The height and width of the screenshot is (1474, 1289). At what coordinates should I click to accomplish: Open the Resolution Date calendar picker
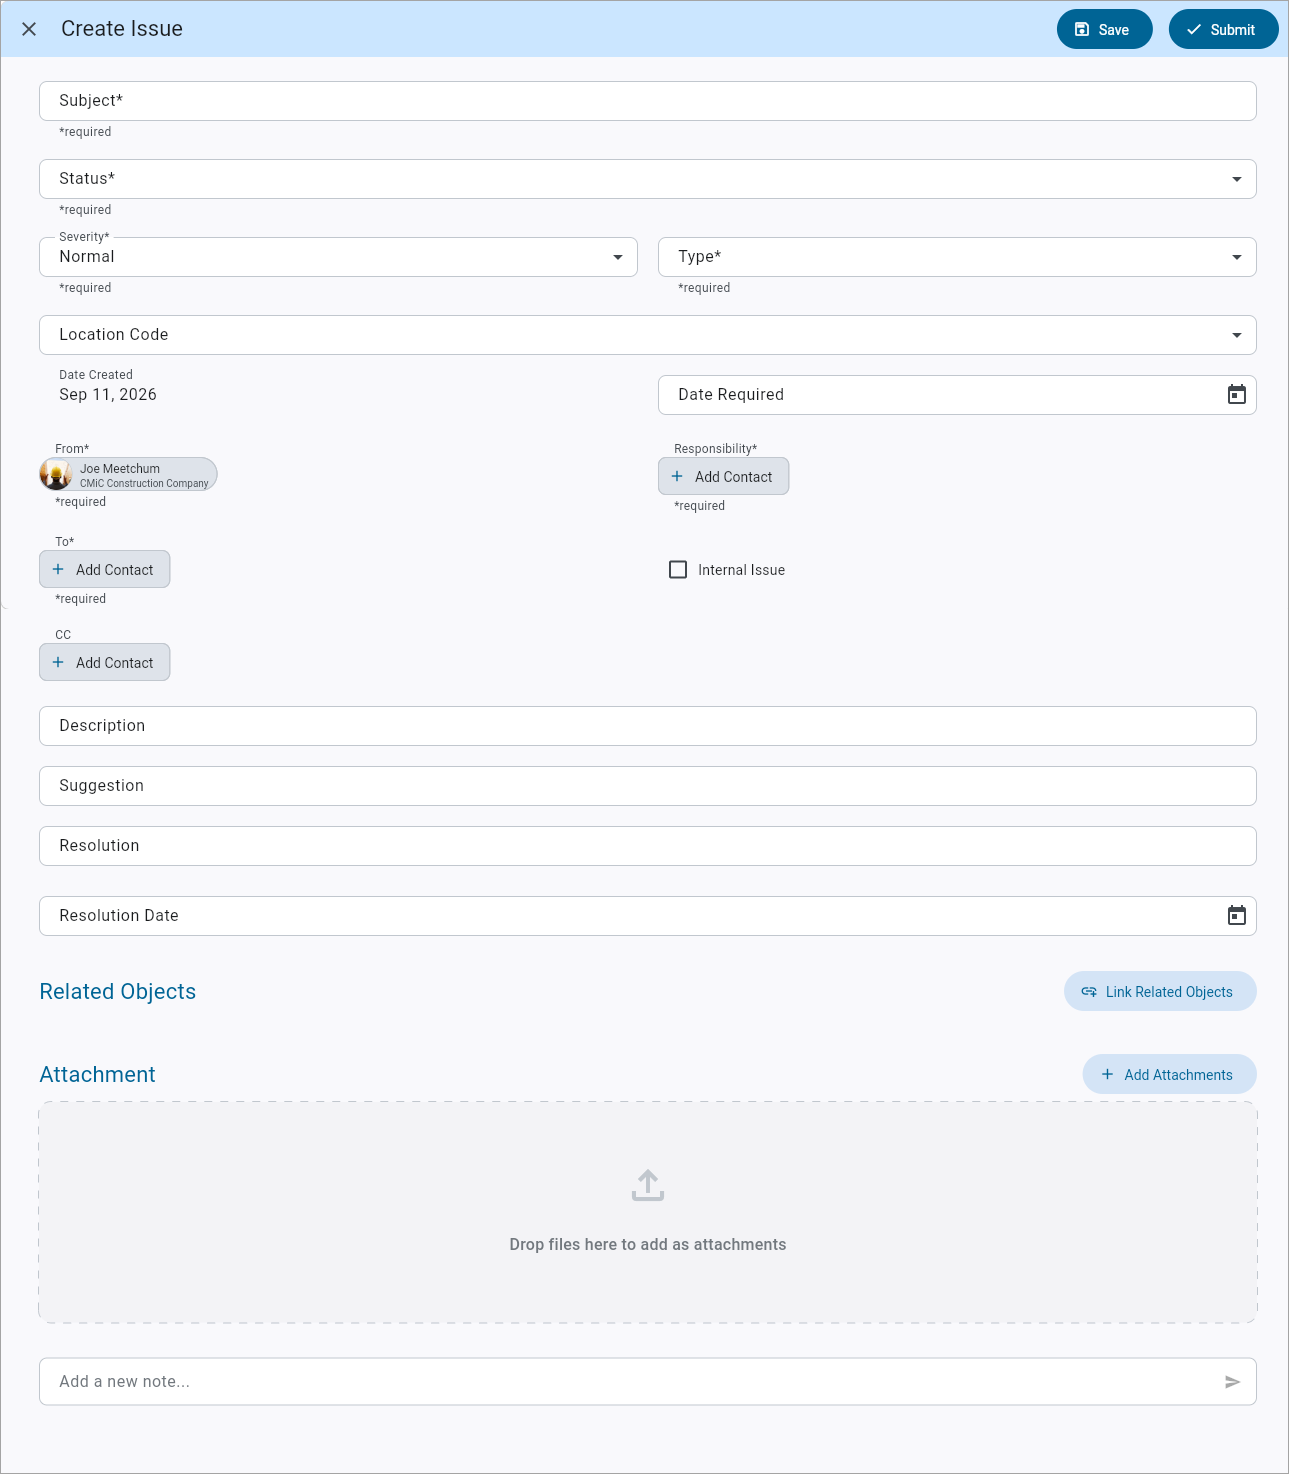[1237, 916]
